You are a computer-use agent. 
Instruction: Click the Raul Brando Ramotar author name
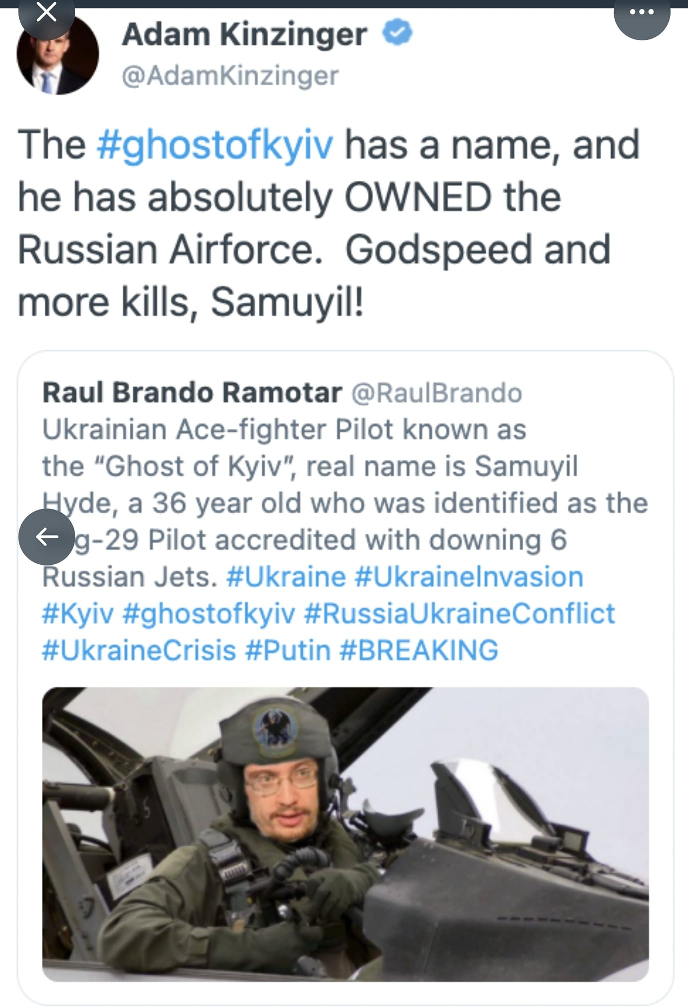[192, 394]
